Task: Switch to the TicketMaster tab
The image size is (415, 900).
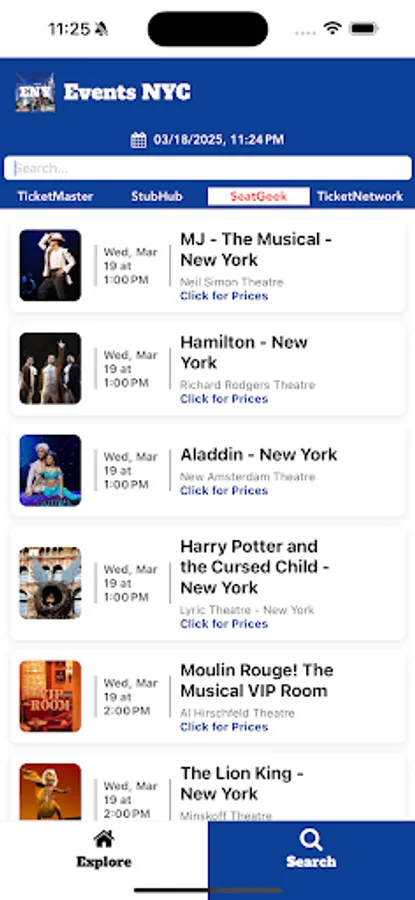Action: [x=55, y=196]
